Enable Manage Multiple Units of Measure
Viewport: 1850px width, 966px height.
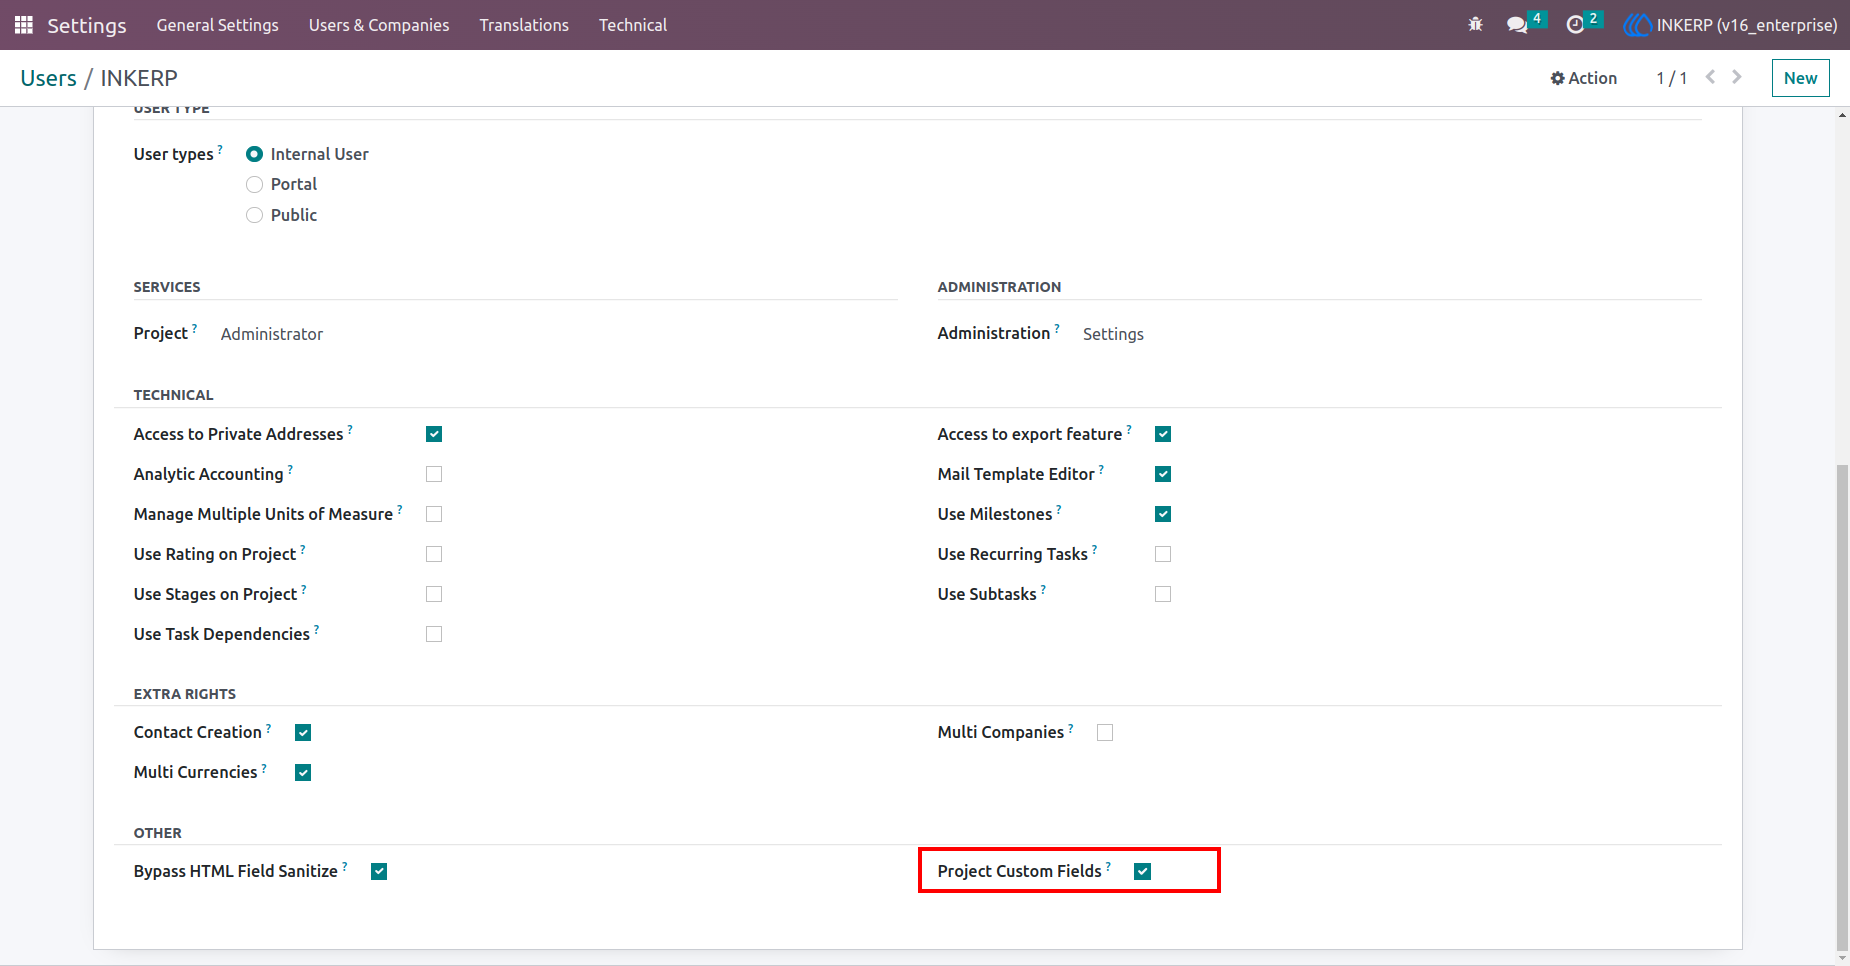(434, 514)
